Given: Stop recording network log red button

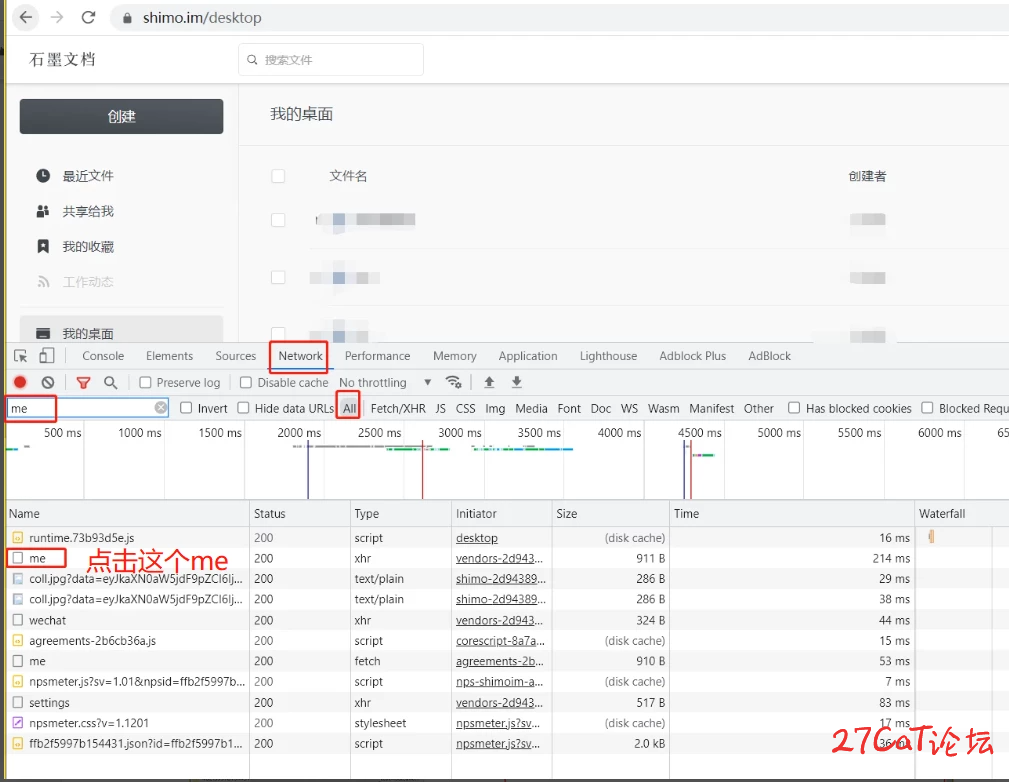Looking at the screenshot, I should (20, 382).
